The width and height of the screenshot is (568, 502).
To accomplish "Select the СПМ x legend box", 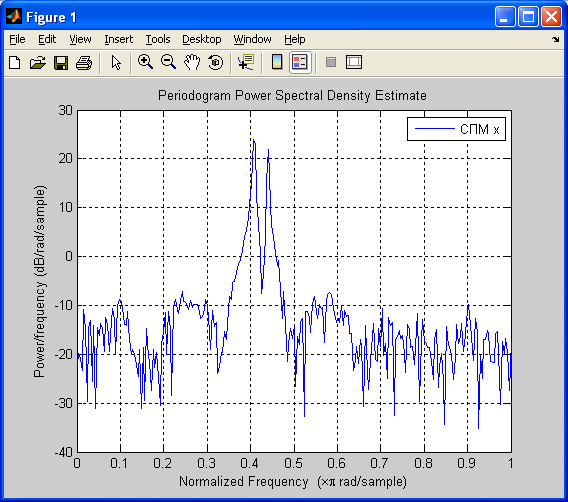I will tap(456, 129).
